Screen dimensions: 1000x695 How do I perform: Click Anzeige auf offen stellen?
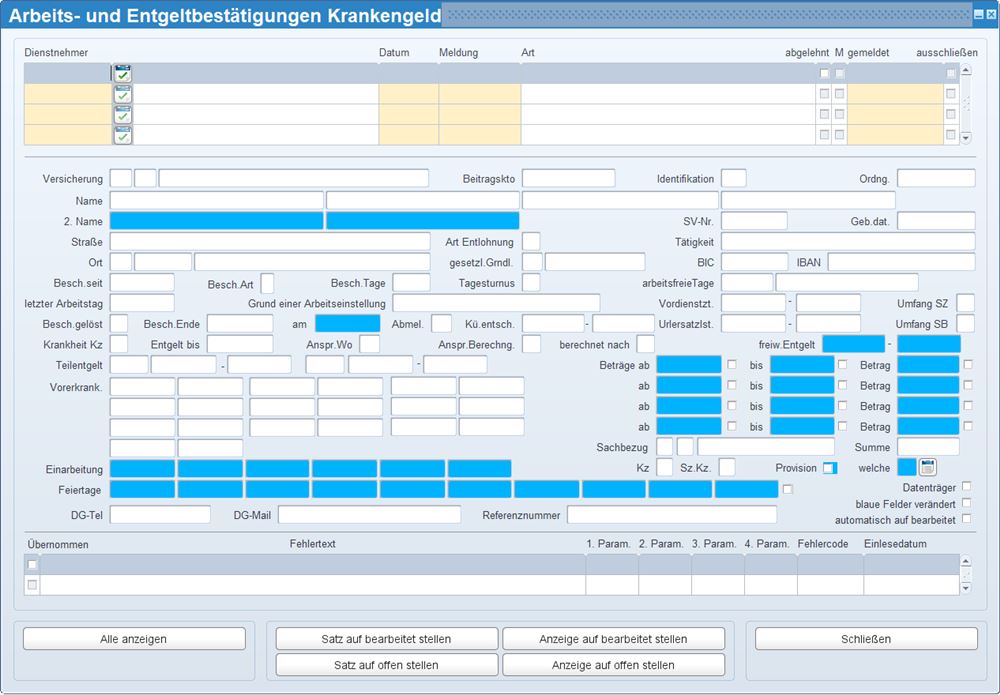tap(614, 665)
